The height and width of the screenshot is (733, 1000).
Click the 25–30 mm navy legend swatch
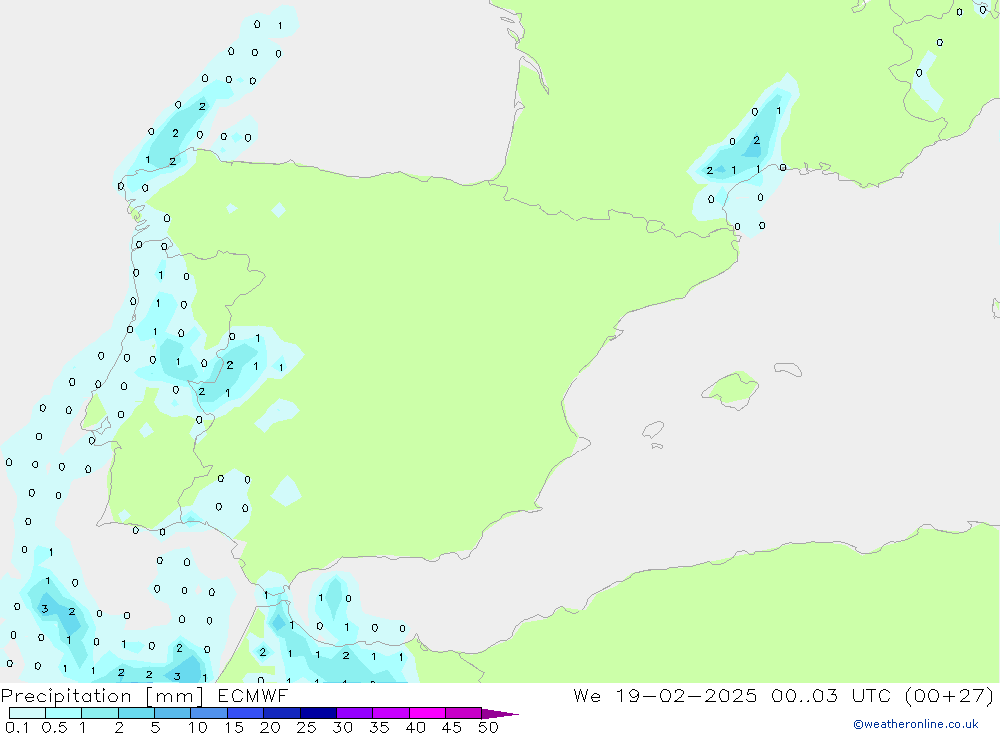318,713
